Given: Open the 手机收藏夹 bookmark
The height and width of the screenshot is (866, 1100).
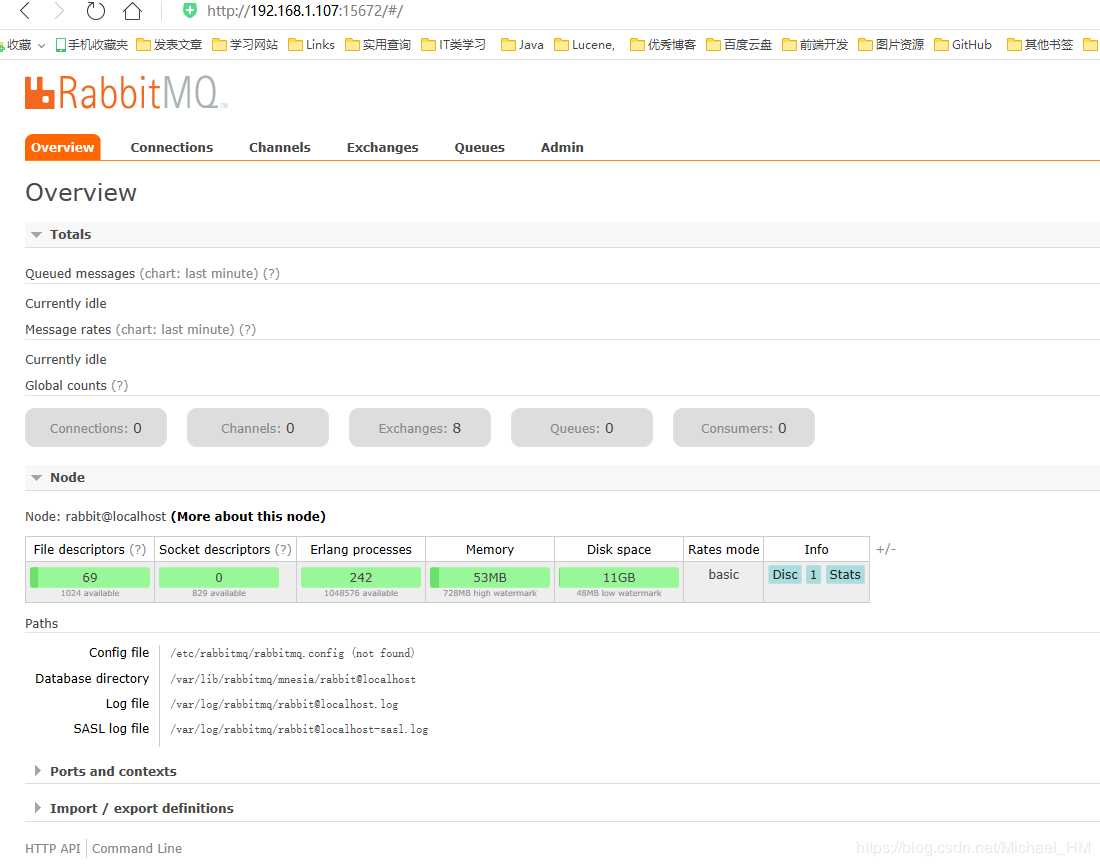Looking at the screenshot, I should (x=91, y=45).
